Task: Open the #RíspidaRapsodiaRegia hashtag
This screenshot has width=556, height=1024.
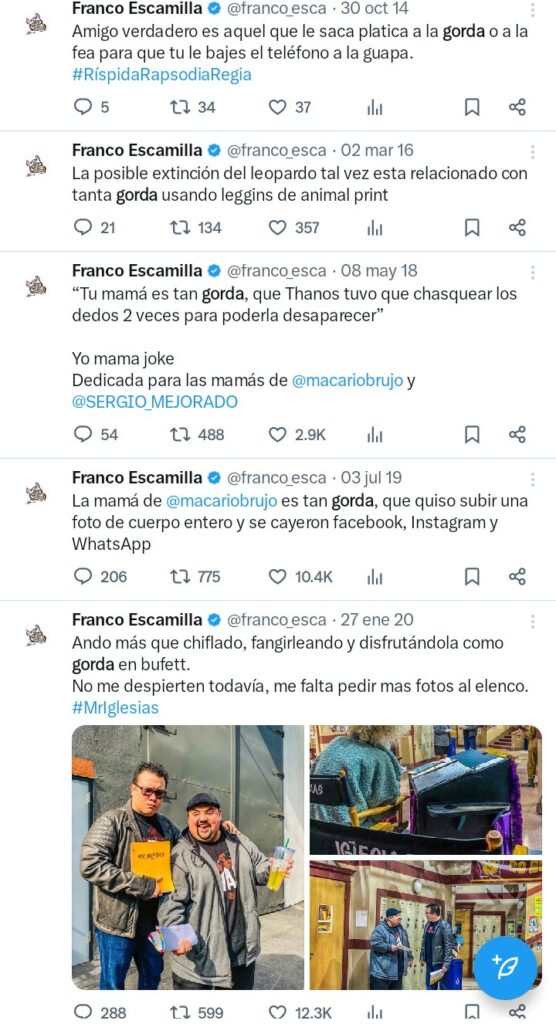Action: pos(161,74)
